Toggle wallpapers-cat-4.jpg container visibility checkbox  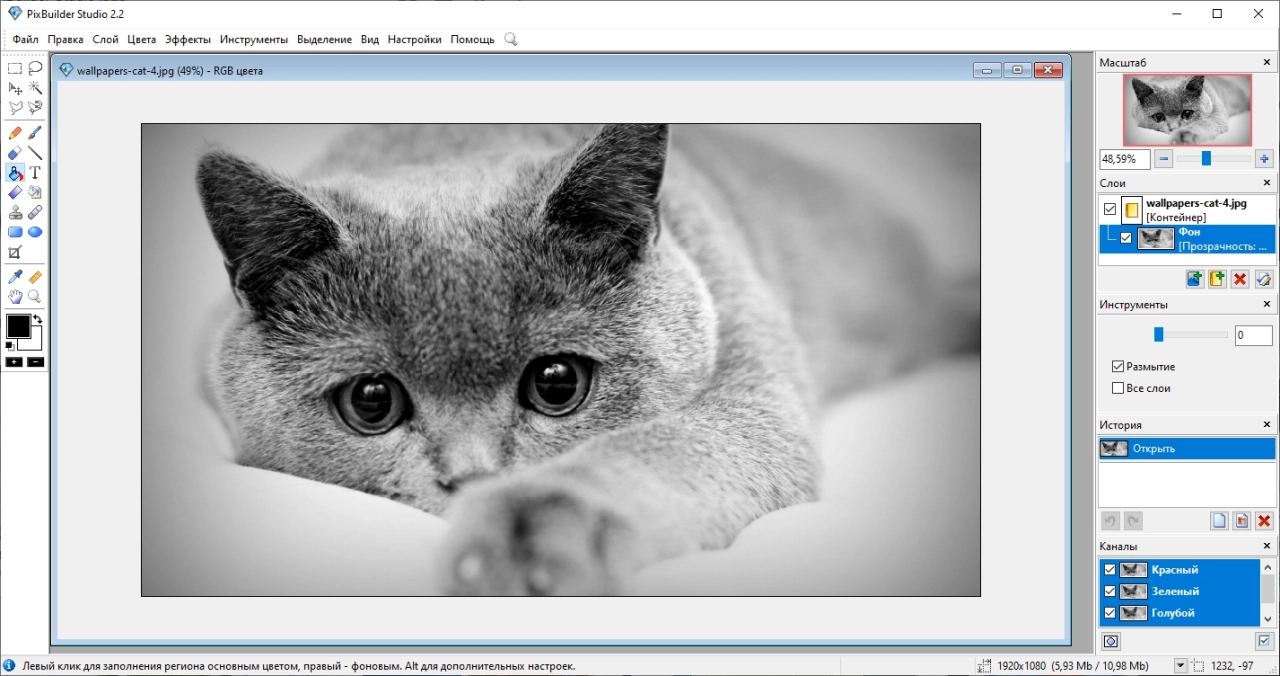pos(1110,209)
